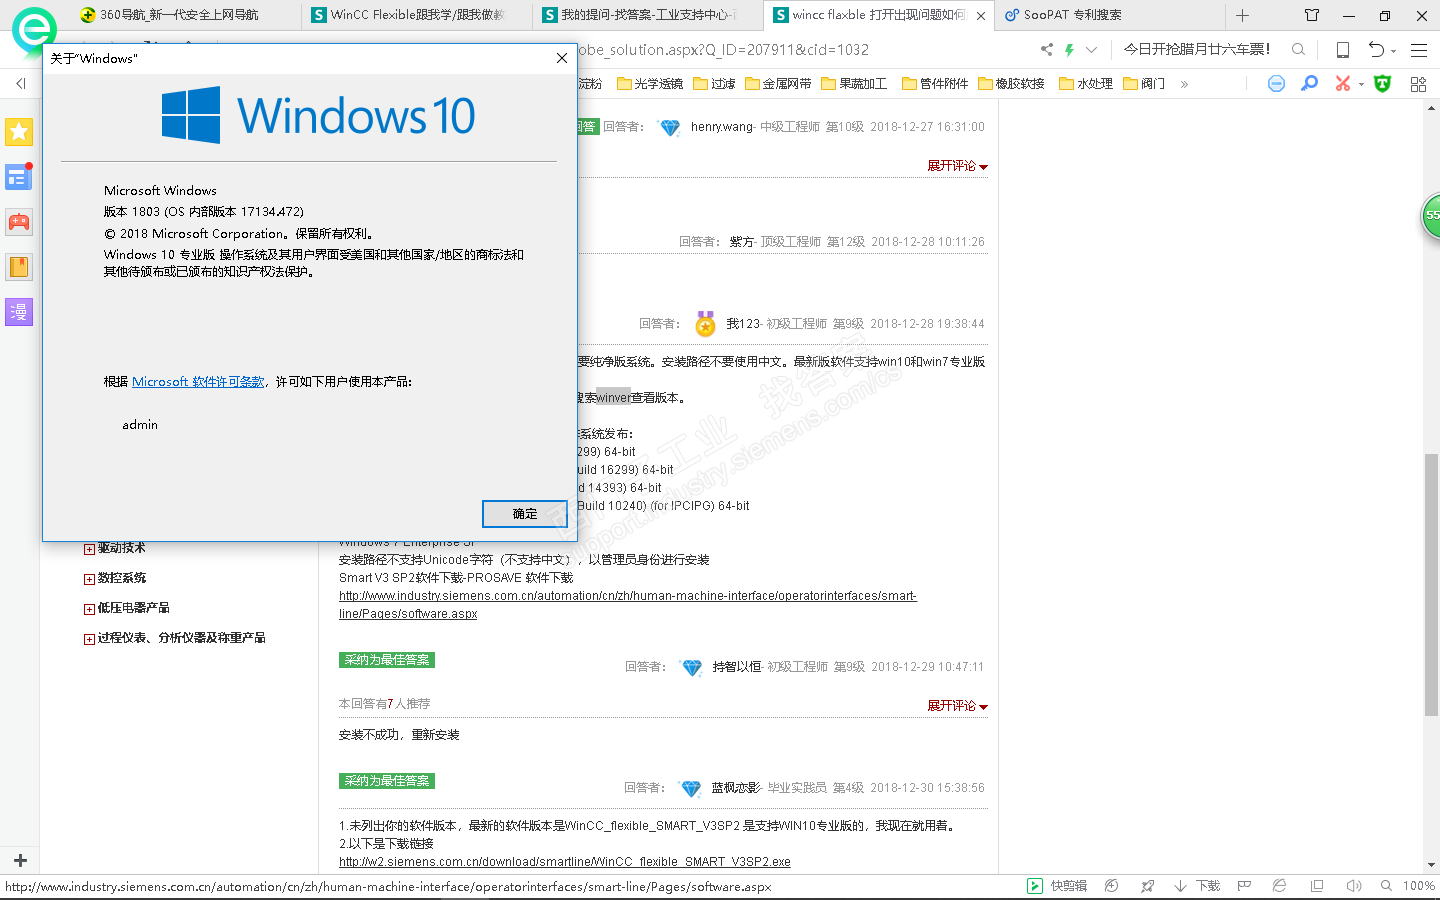The width and height of the screenshot is (1440, 900).
Task: Expand the 驱动技术 tree node
Action: [89, 549]
